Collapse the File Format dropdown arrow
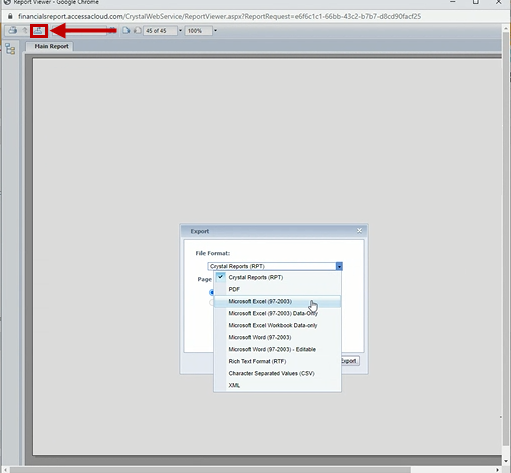Screen dimensions: 511x473 click(x=339, y=266)
